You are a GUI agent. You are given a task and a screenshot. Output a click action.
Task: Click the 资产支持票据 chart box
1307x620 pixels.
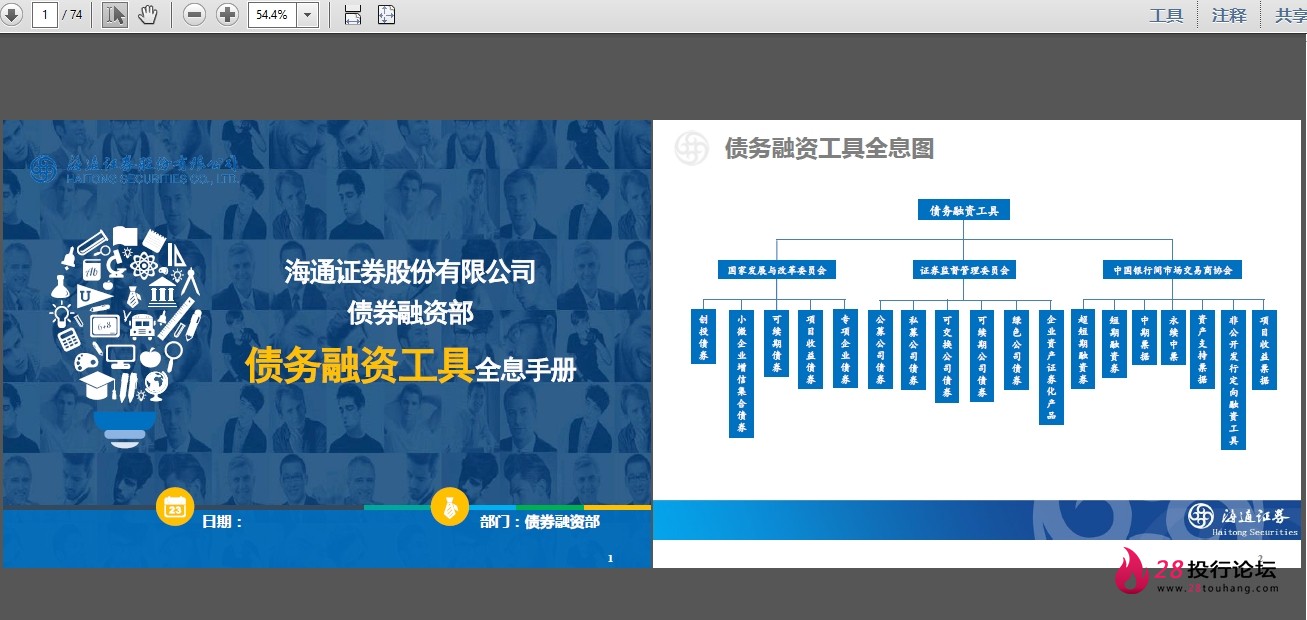(1203, 348)
